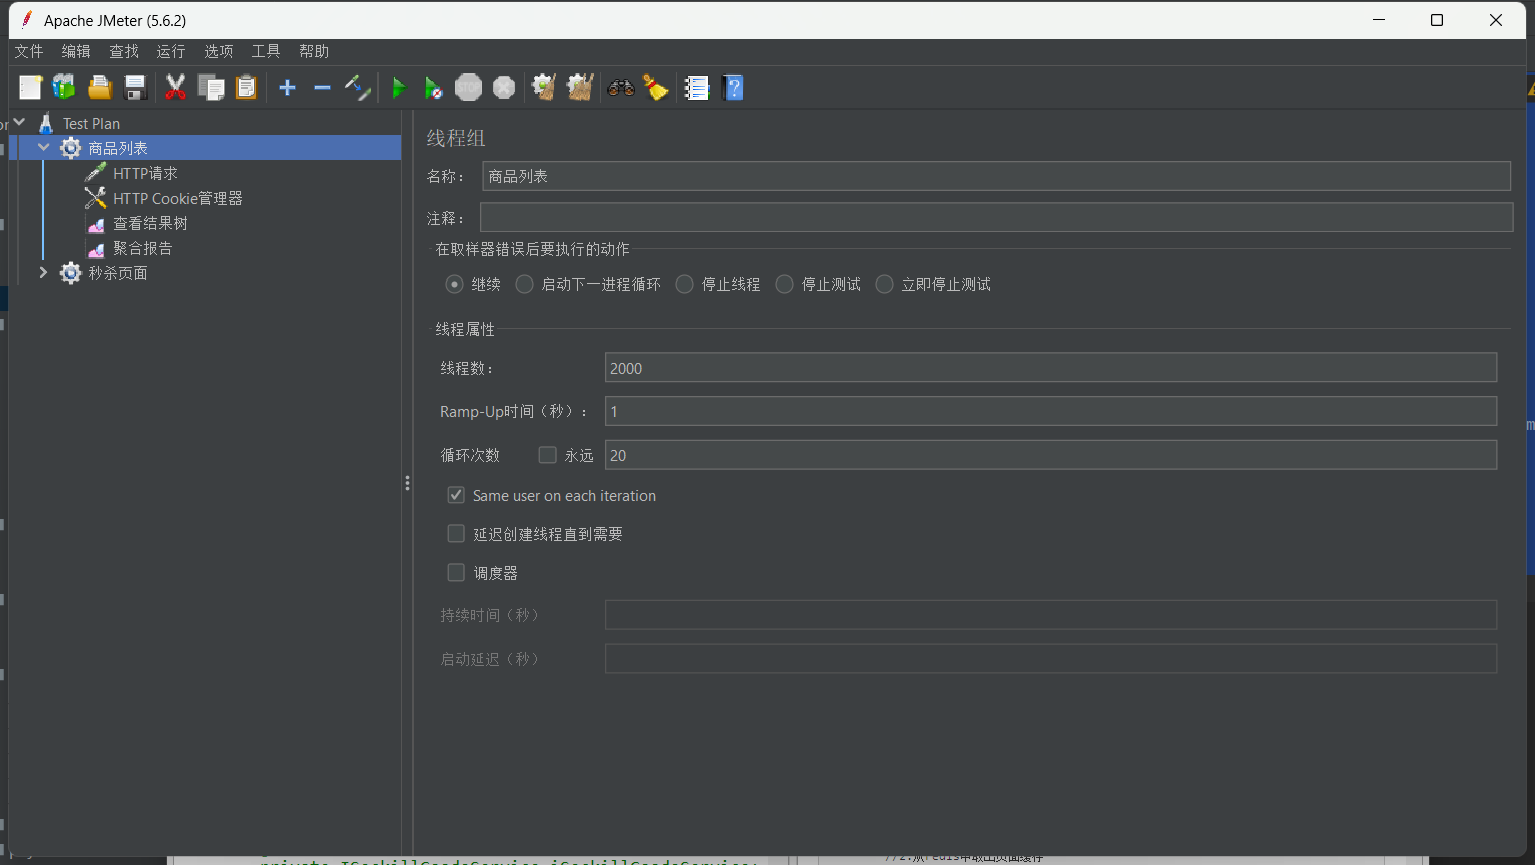Click the Stop test icon
The image size is (1535, 865).
[x=468, y=88]
